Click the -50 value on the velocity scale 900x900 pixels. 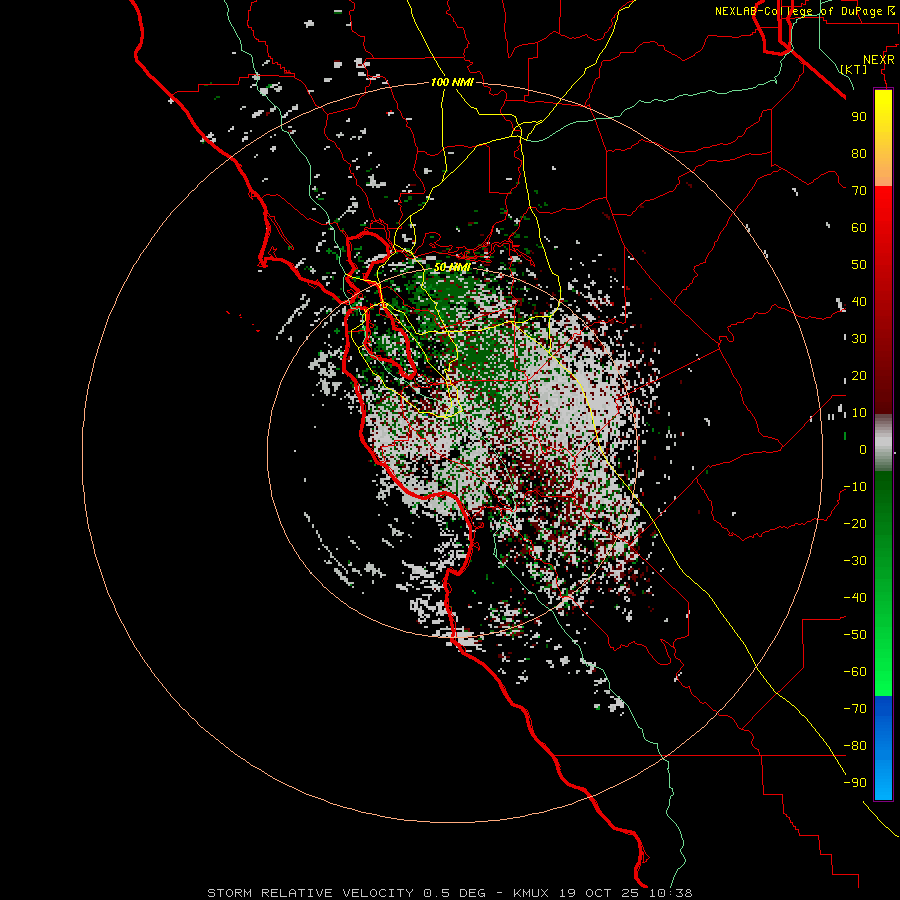click(855, 635)
